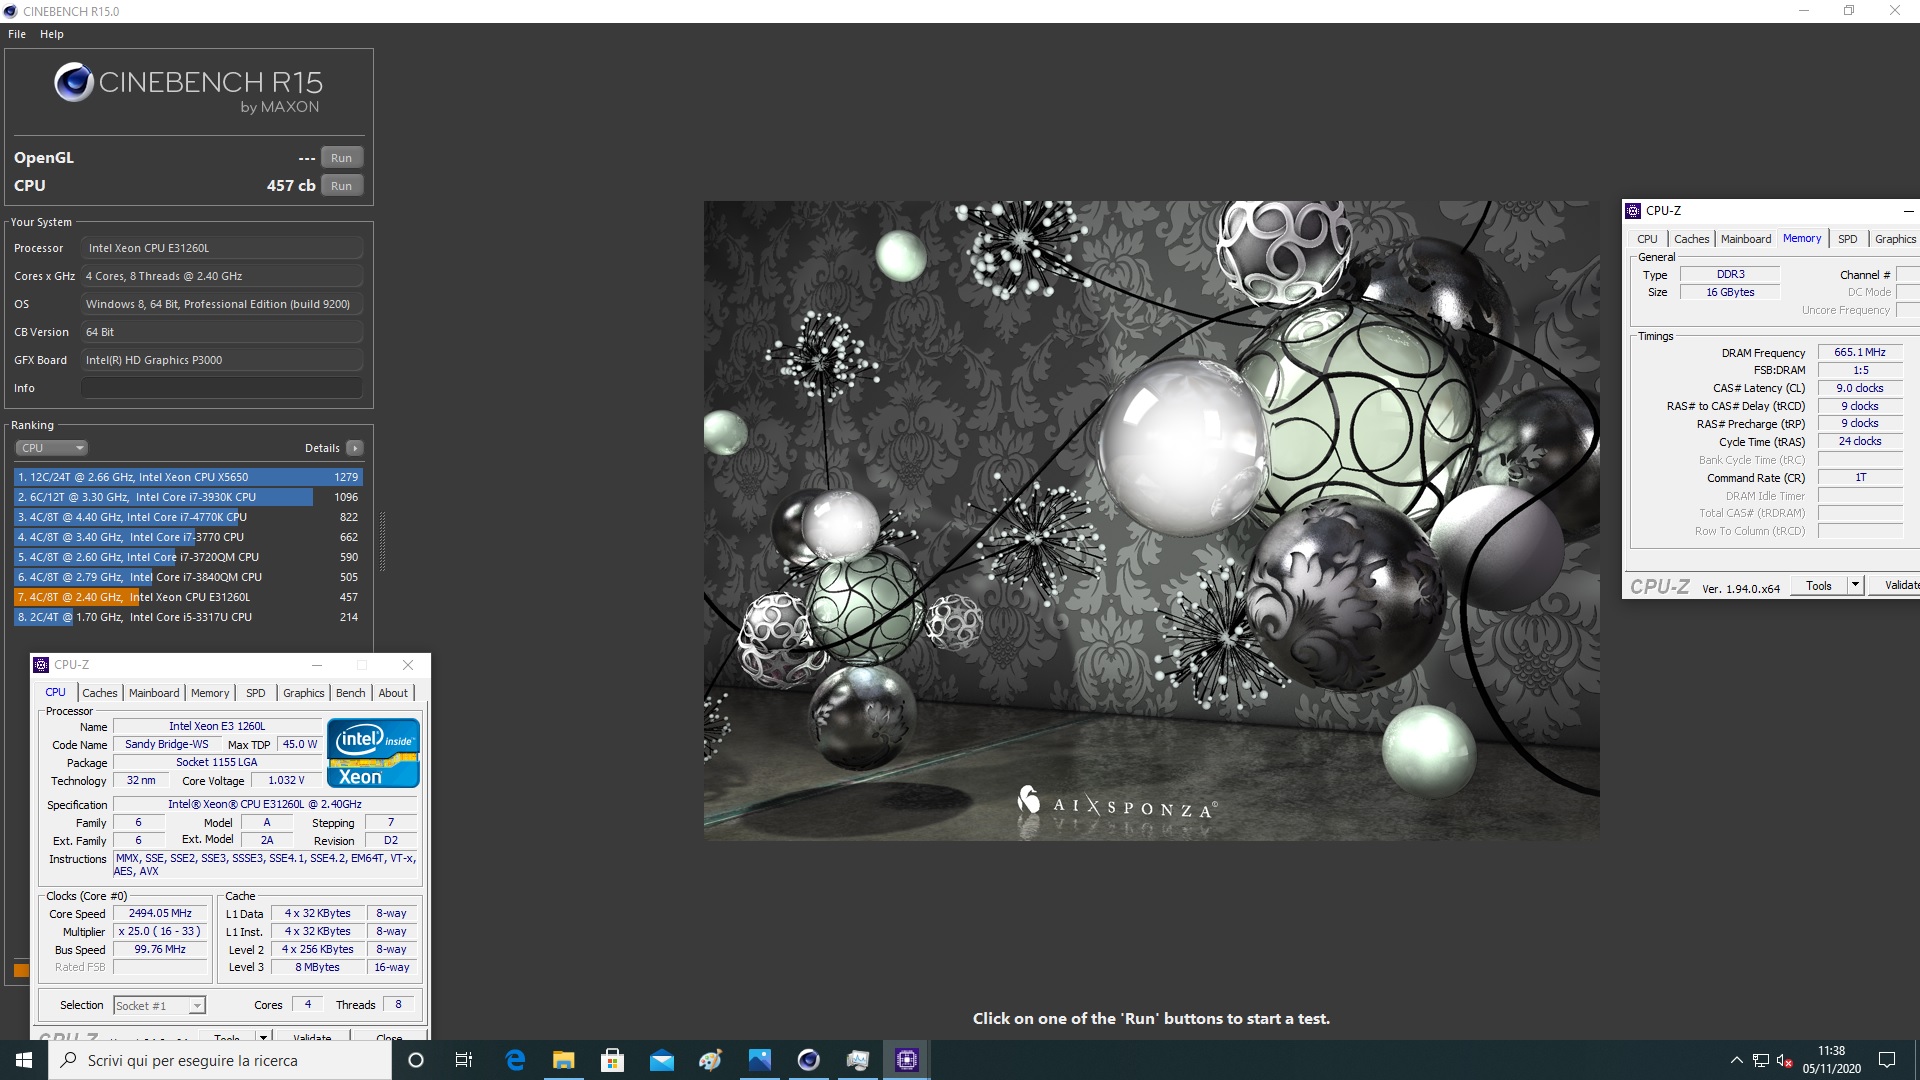Open Cortana from the taskbar
1920x1080 pixels.
pos(416,1060)
